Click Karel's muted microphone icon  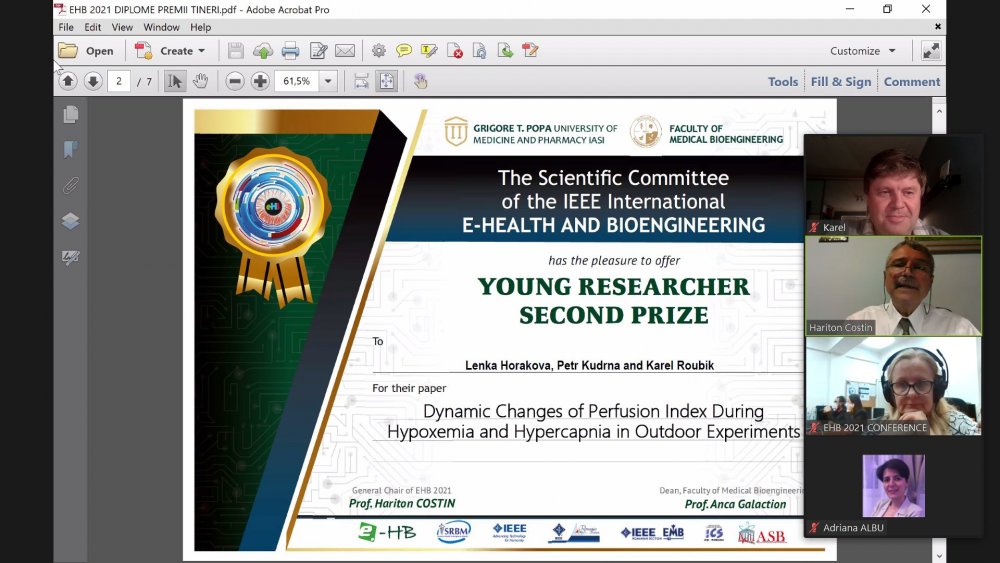point(814,228)
